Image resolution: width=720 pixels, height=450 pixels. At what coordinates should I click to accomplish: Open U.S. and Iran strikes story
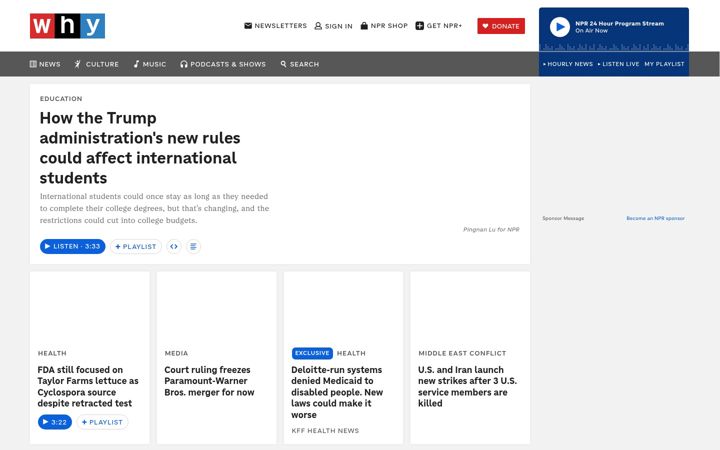click(467, 387)
